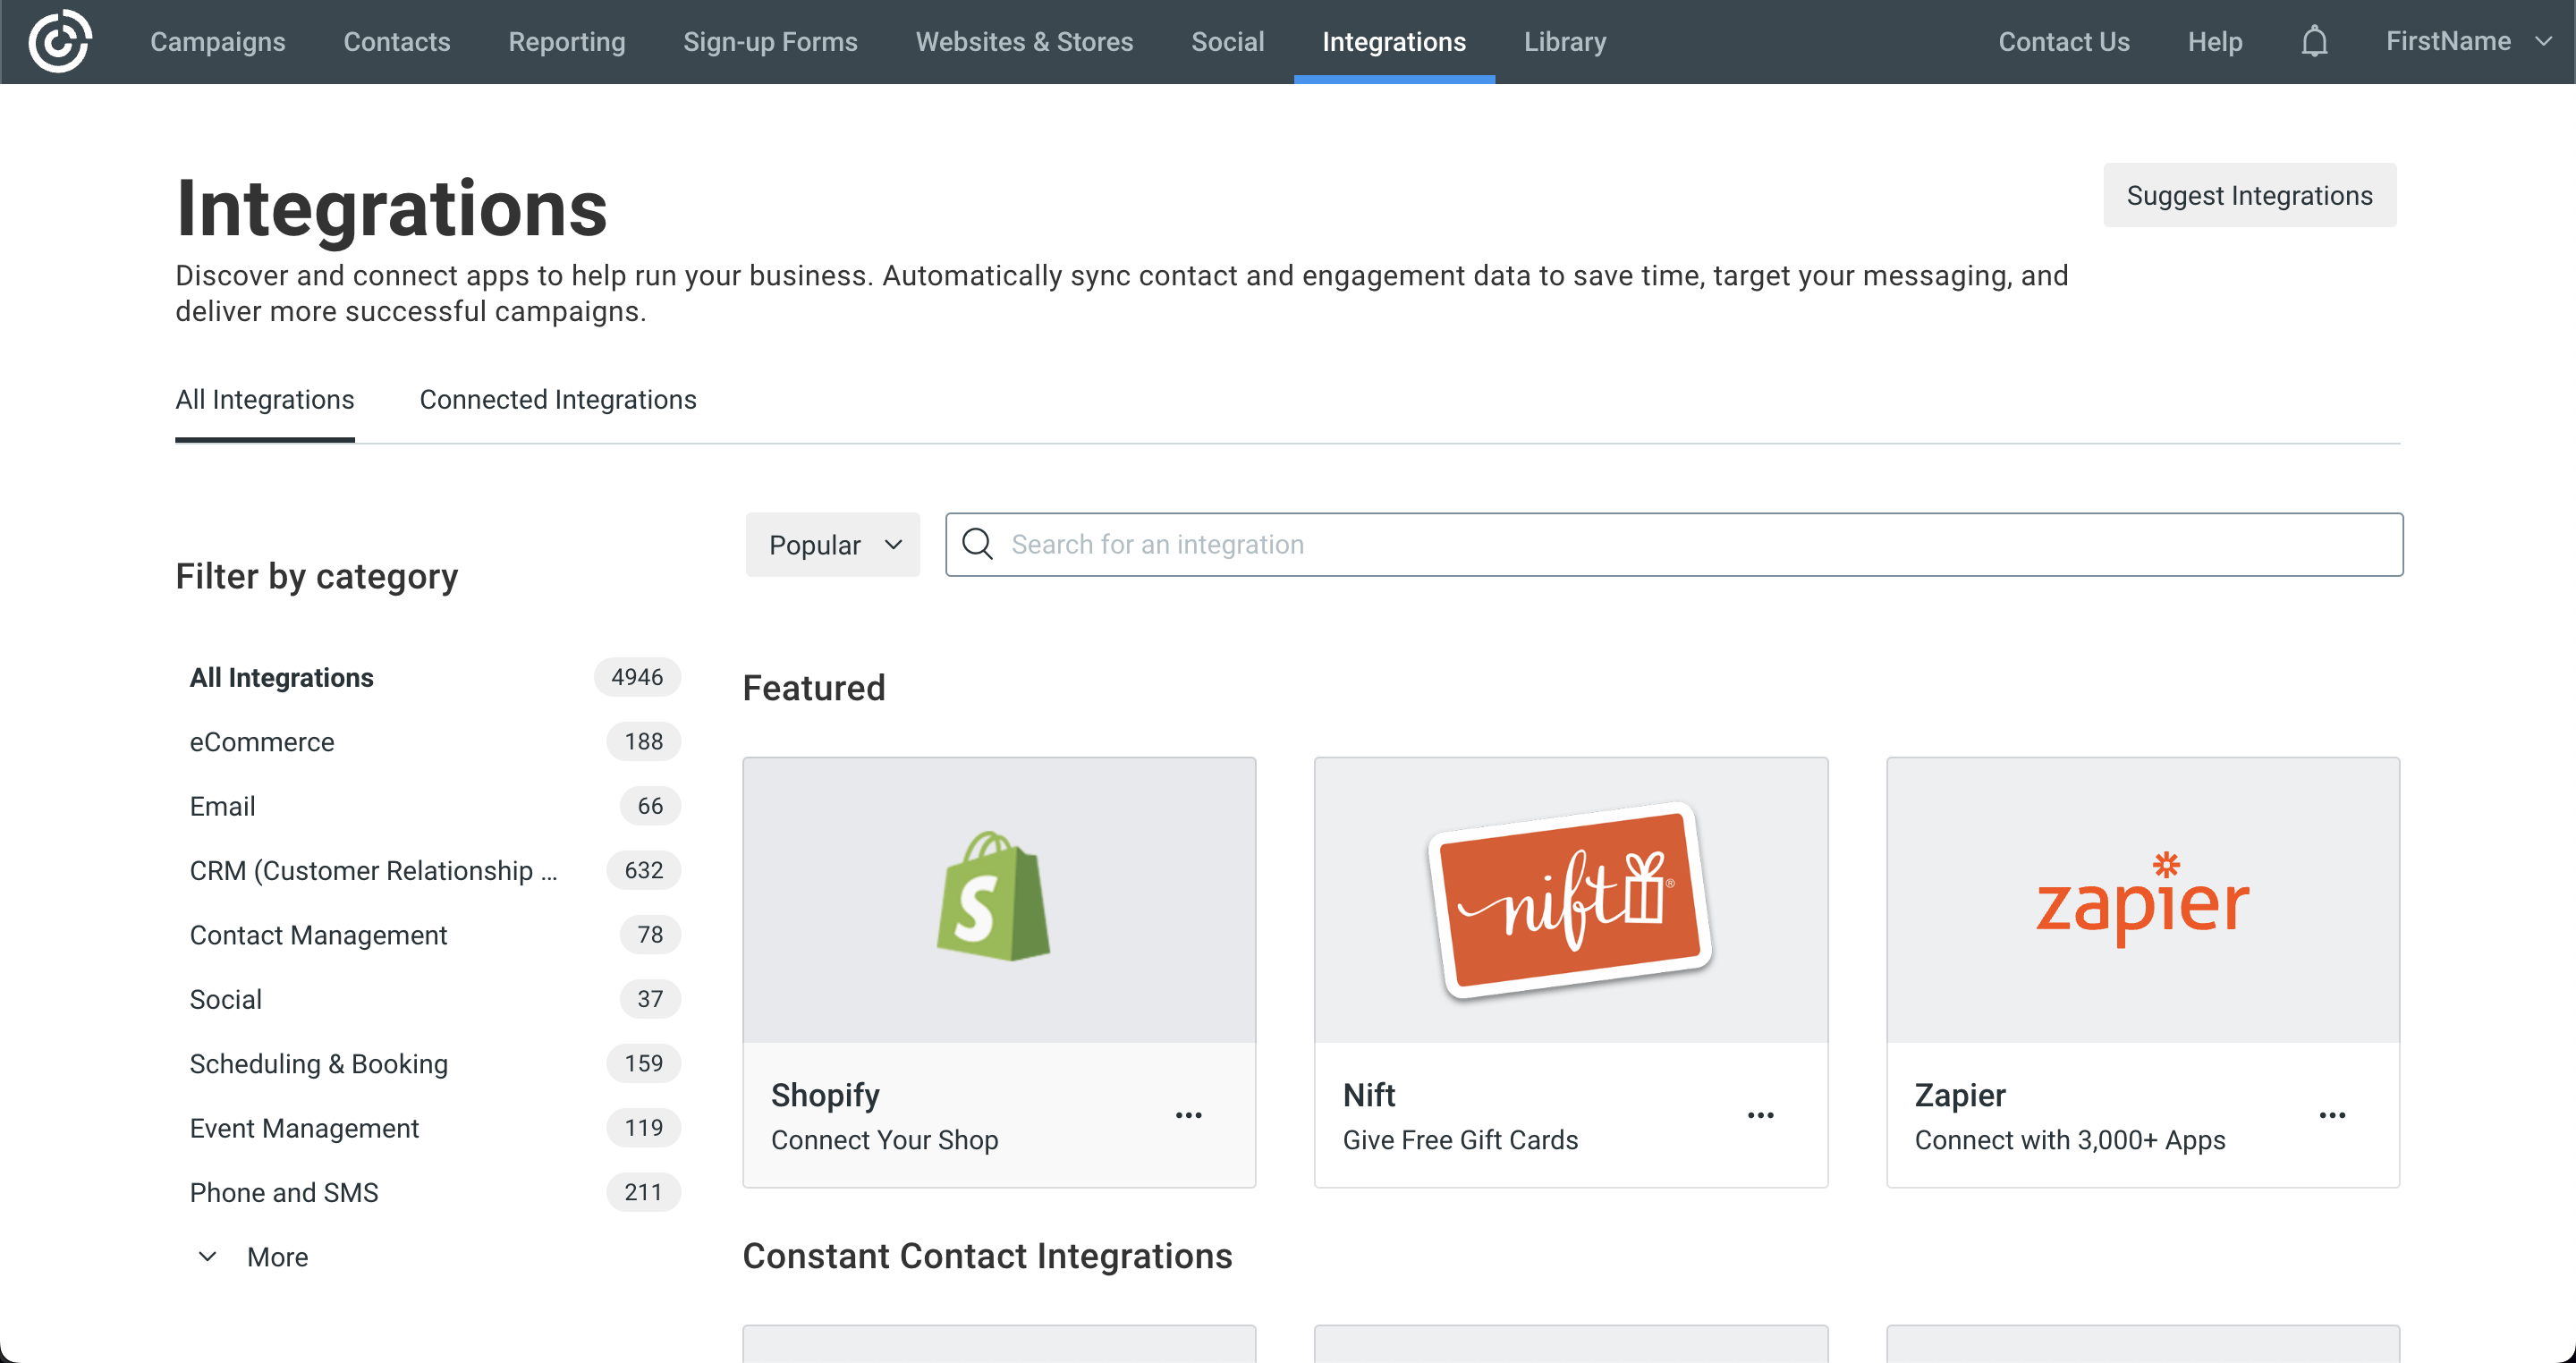
Task: Select the Integrations navigation item
Action: pos(1394,41)
